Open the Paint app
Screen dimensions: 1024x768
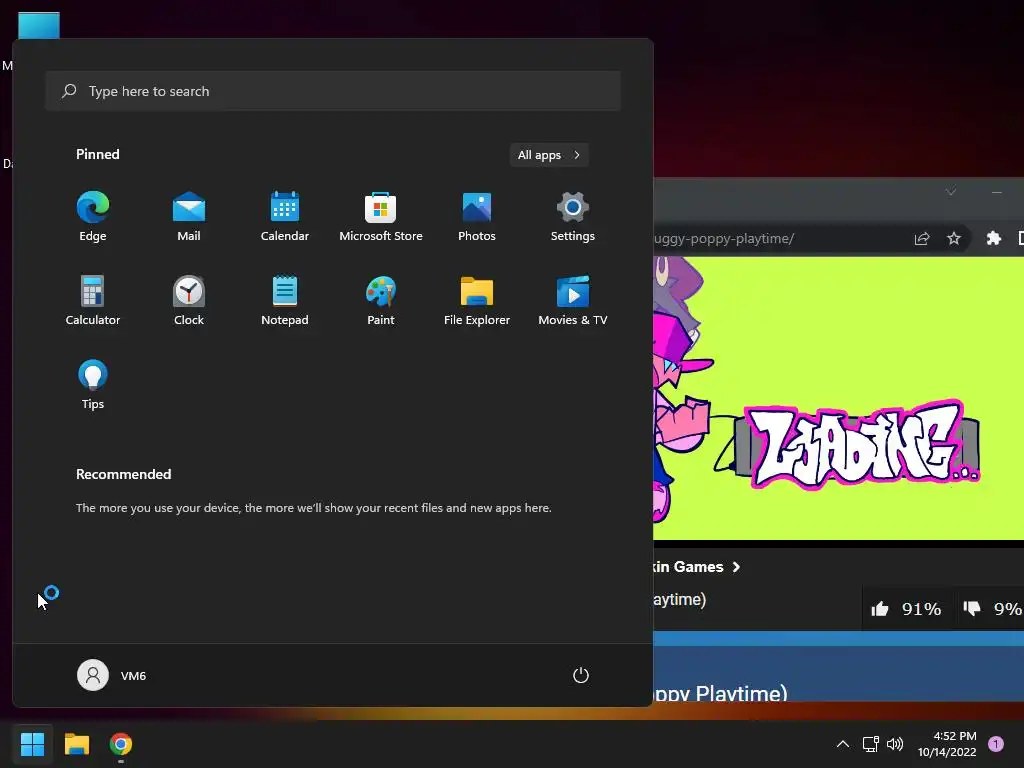381,300
